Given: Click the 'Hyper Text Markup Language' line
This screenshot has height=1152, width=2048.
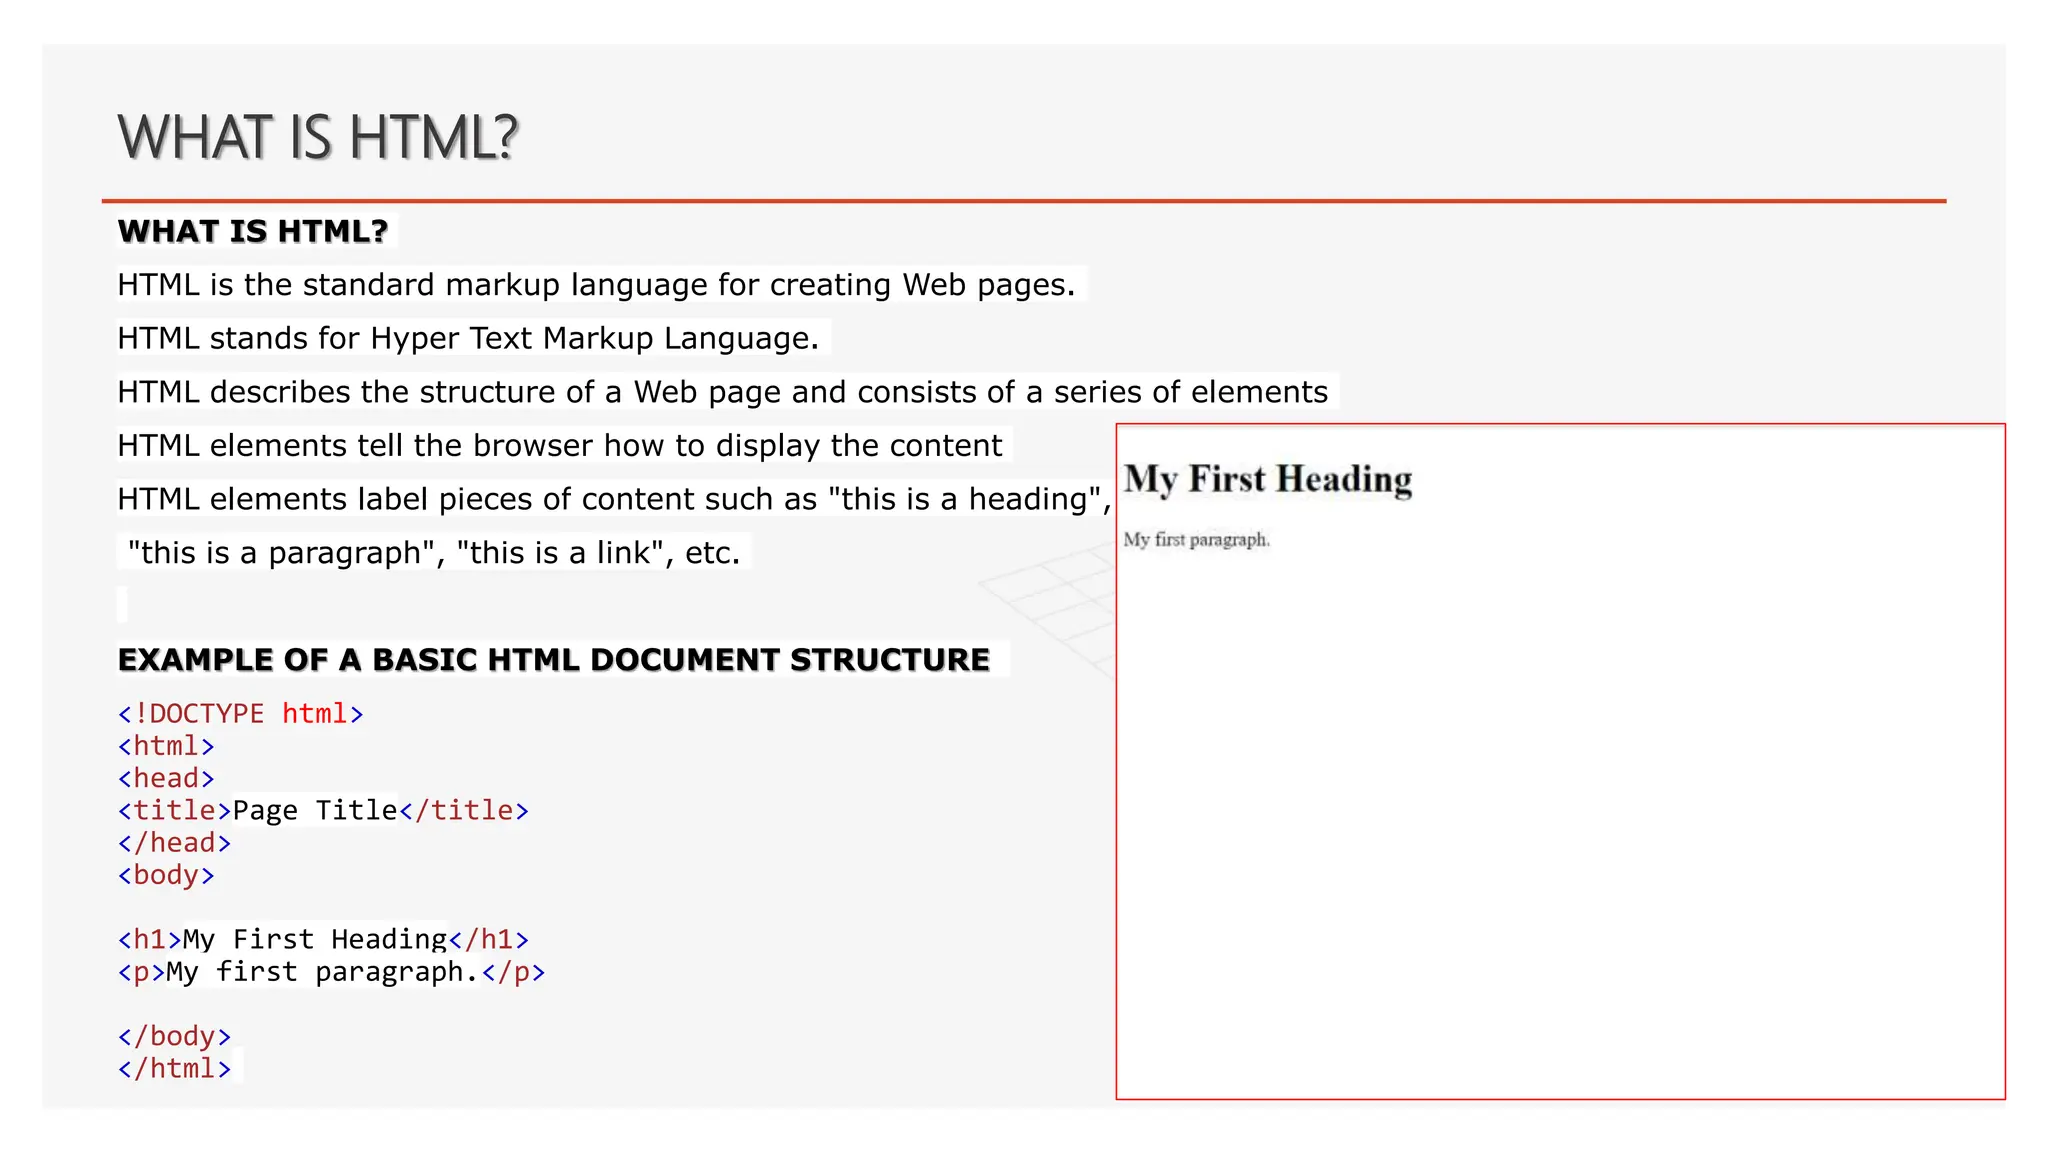Looking at the screenshot, I should pyautogui.click(x=468, y=339).
